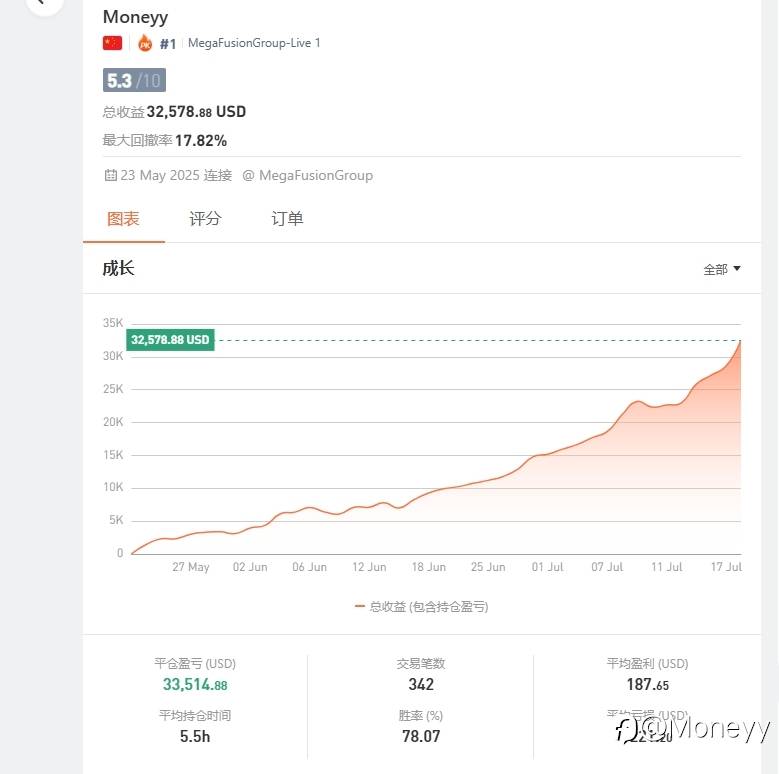The height and width of the screenshot is (774, 779).
Task: Click the green 32,578.88 USD chart label
Action: click(x=170, y=340)
